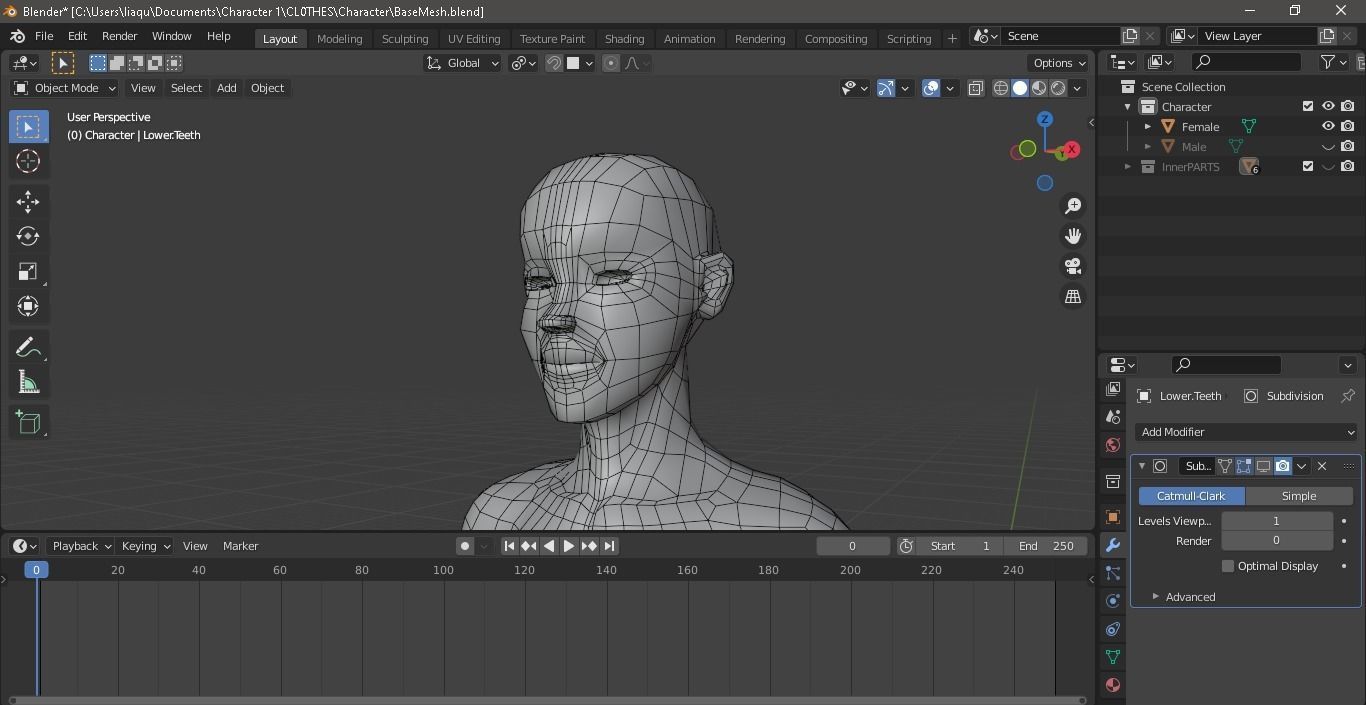This screenshot has height=705, width=1366.
Task: Uncheck the Character collection exclude checkbox
Action: pos(1308,106)
